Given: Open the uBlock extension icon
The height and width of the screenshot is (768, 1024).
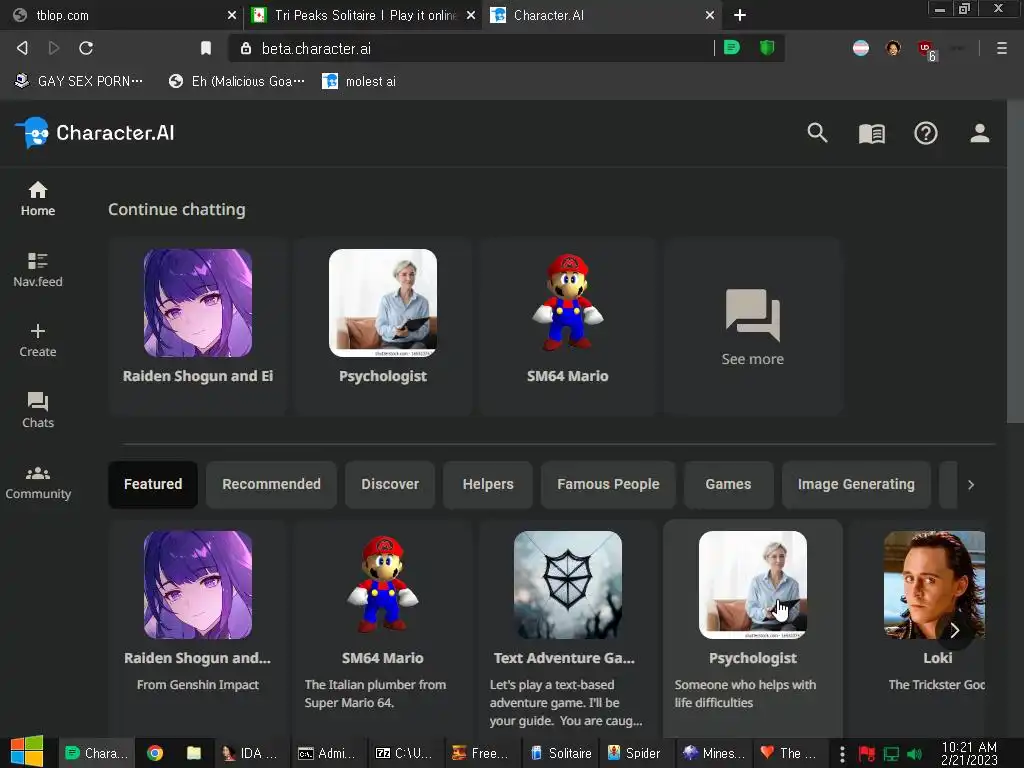Looking at the screenshot, I should [x=926, y=49].
